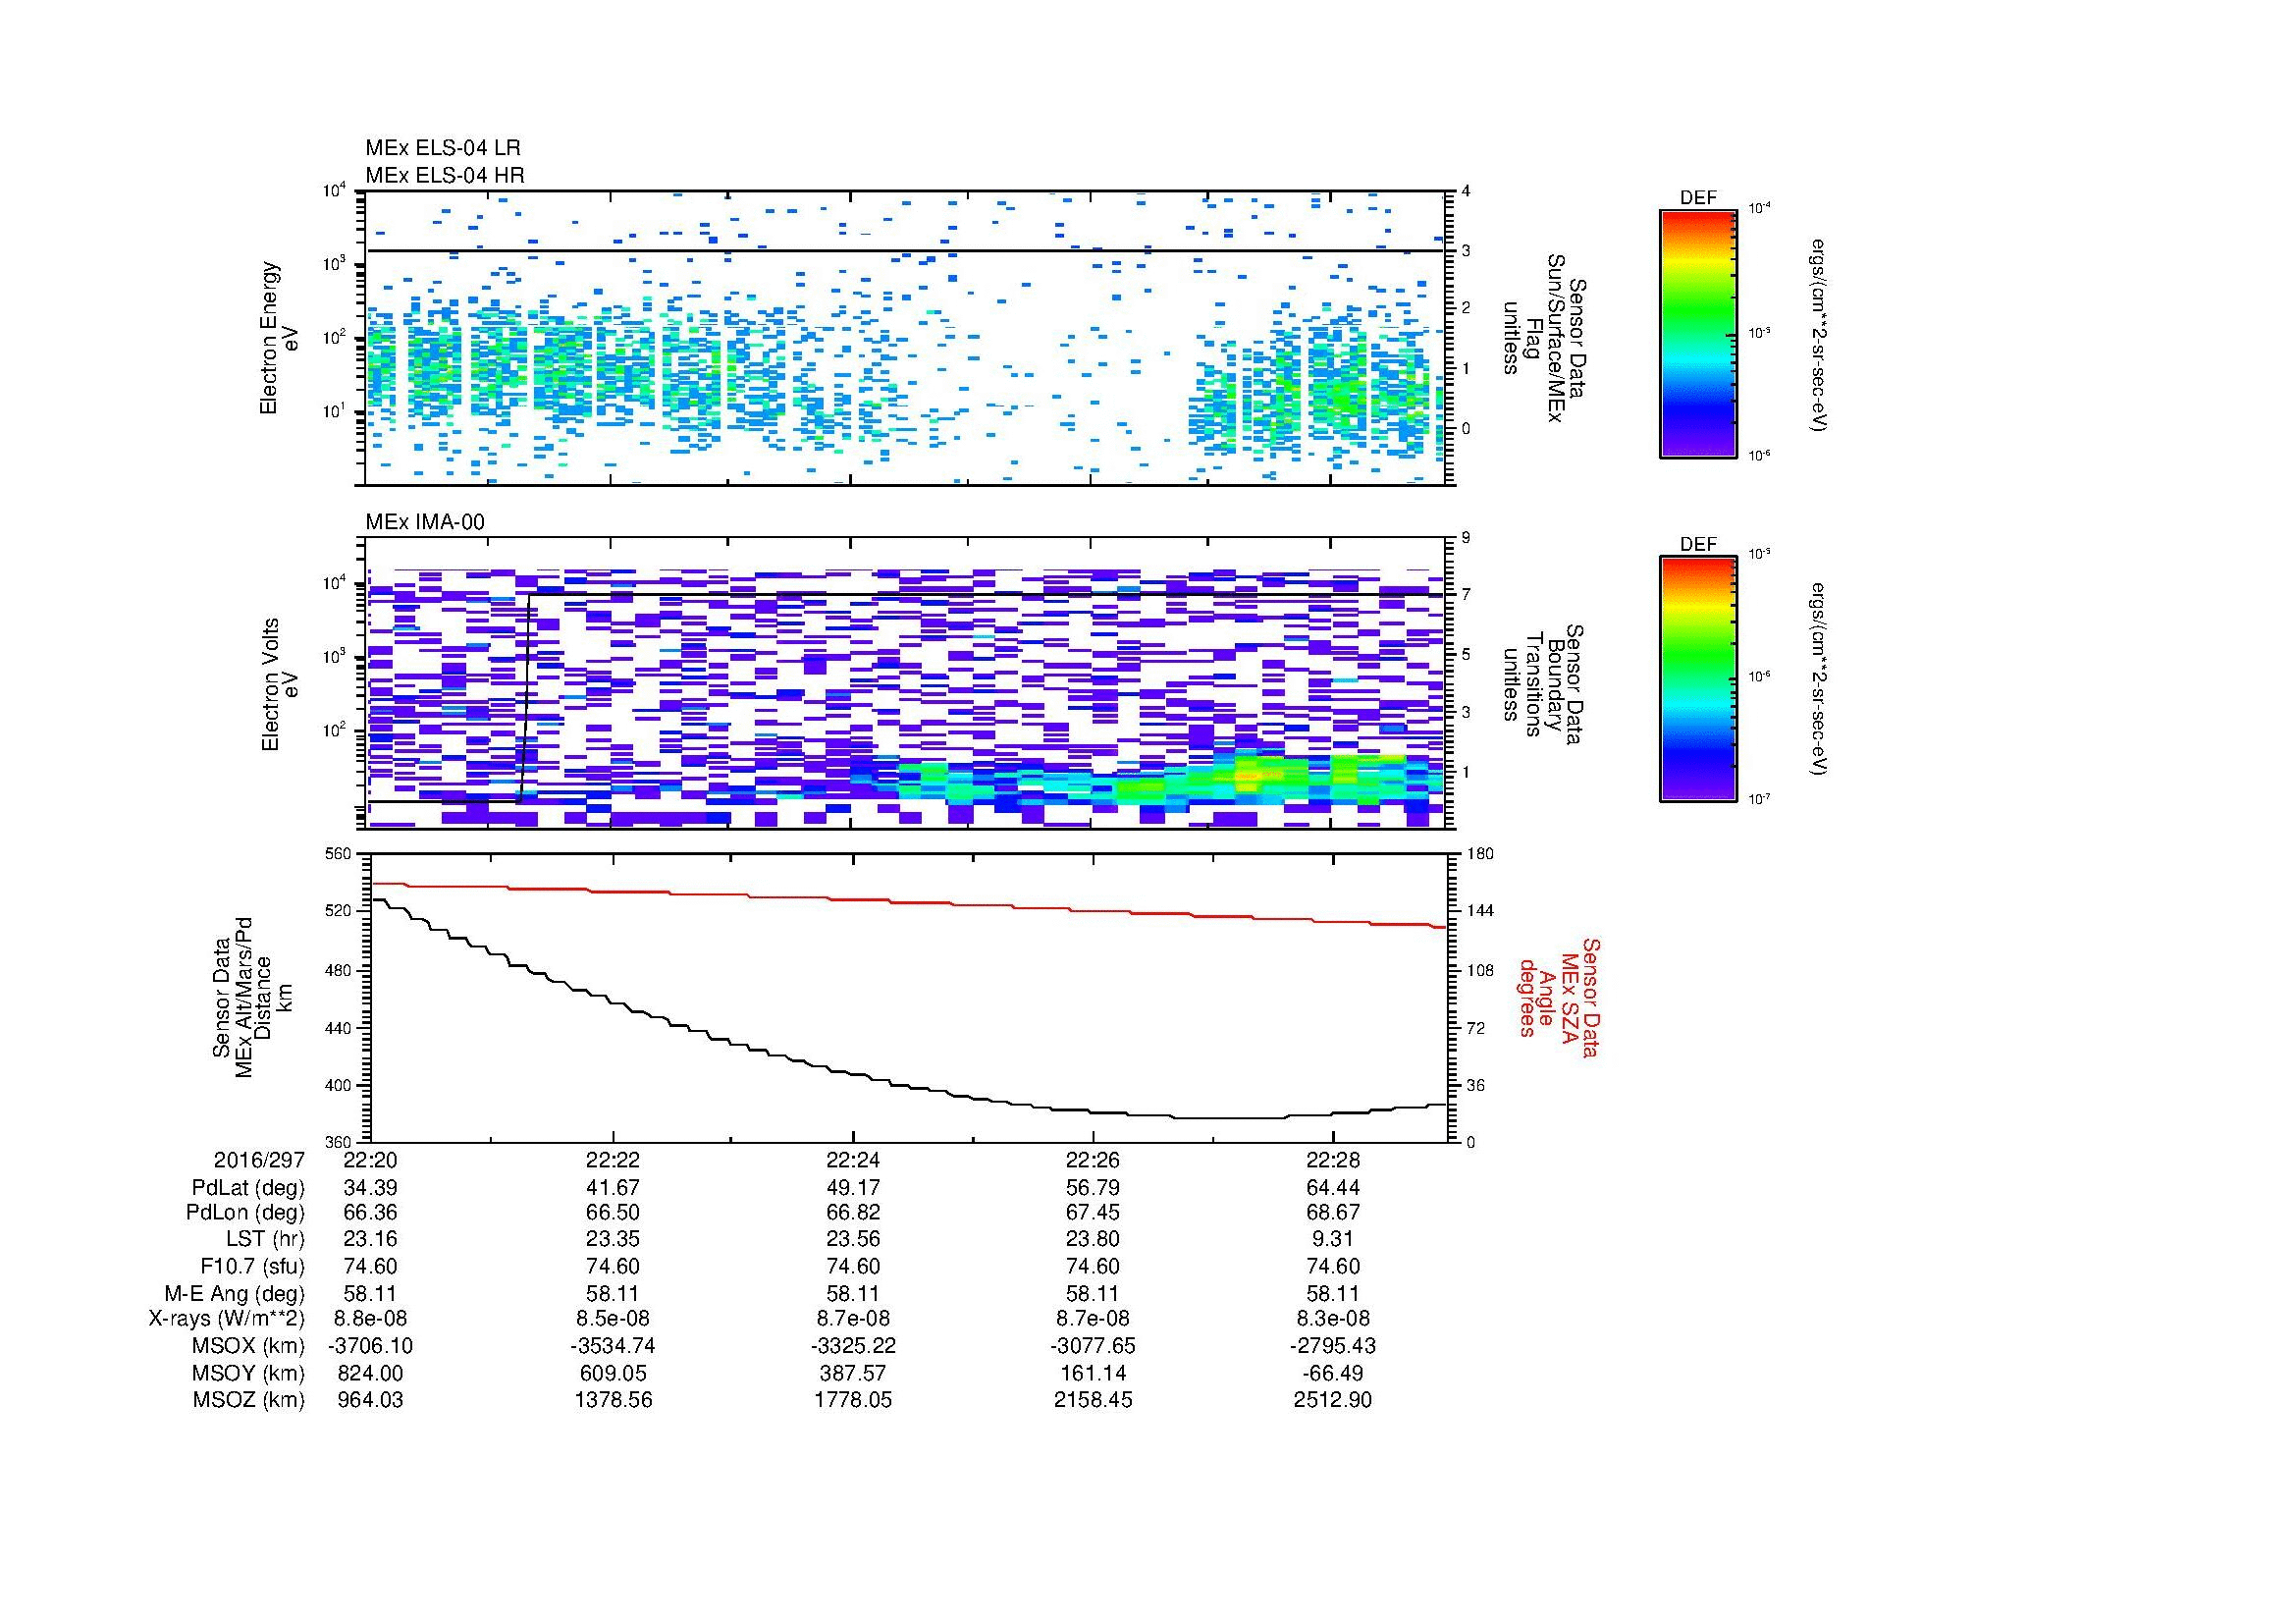Click the 22:24 time tick label
The width and height of the screenshot is (2296, 1623).
(x=853, y=1160)
